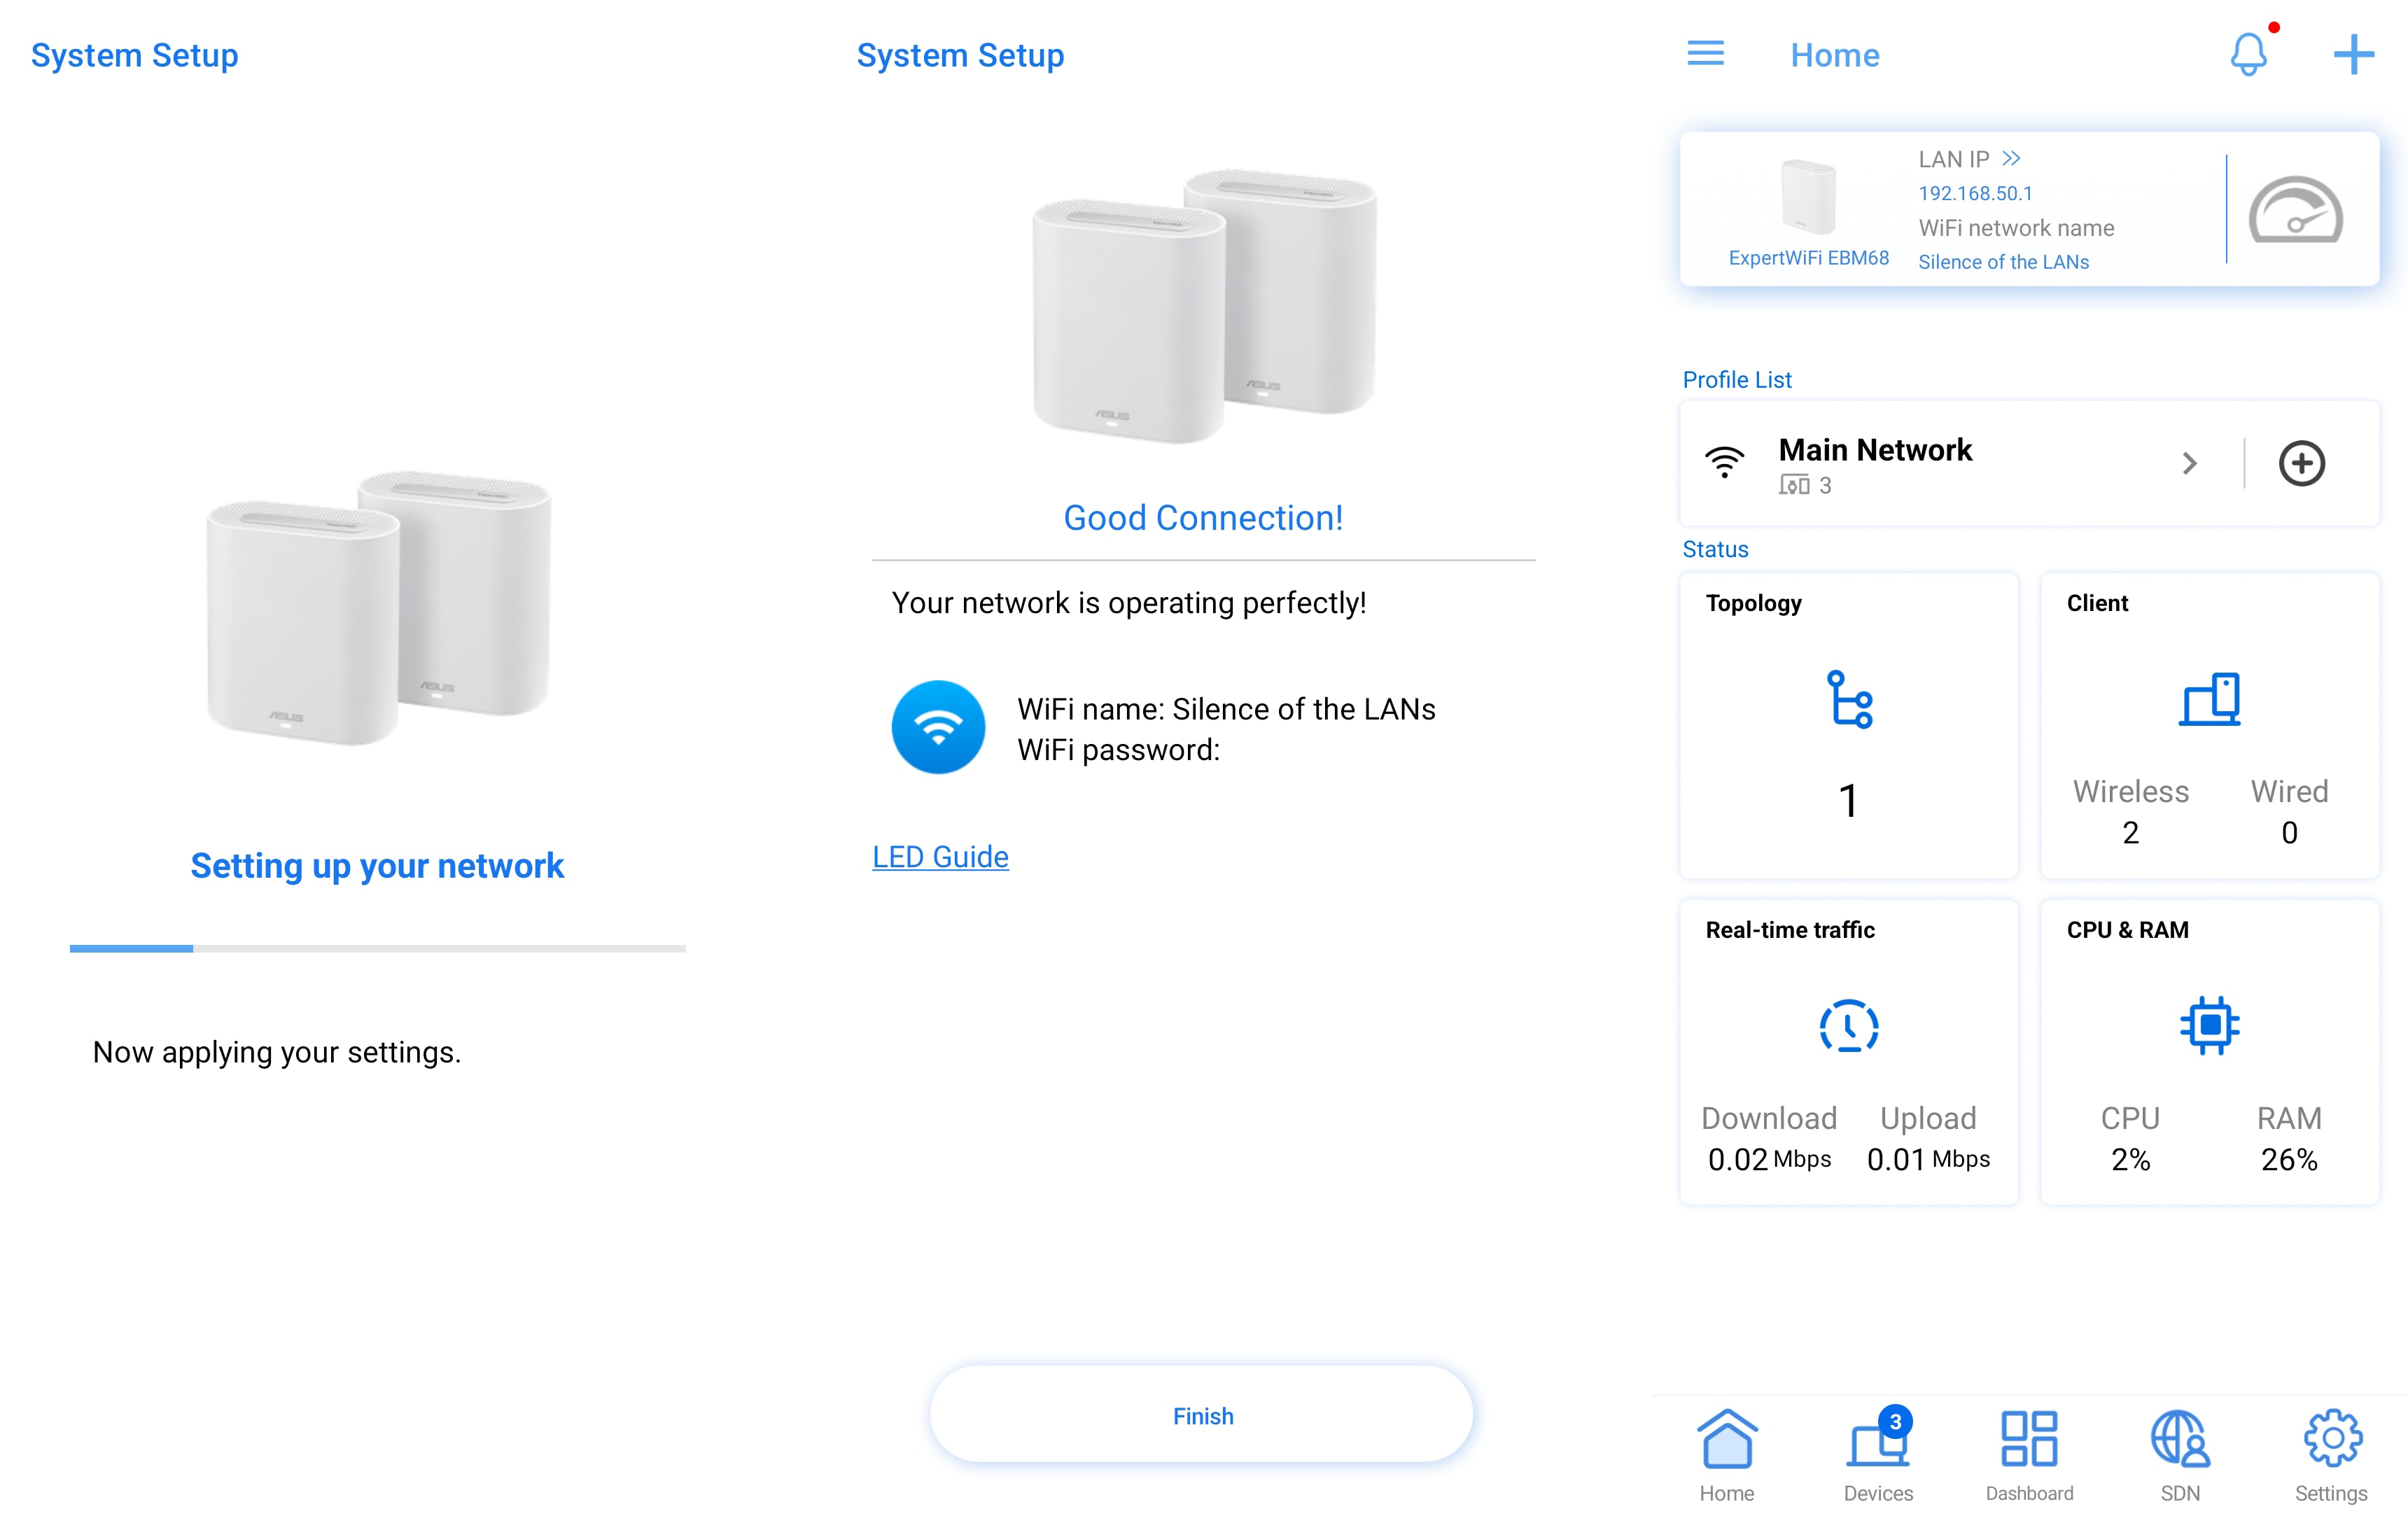Tap the blue WiFi circle icon
Screen dimensions: 2408x1516
click(x=938, y=727)
